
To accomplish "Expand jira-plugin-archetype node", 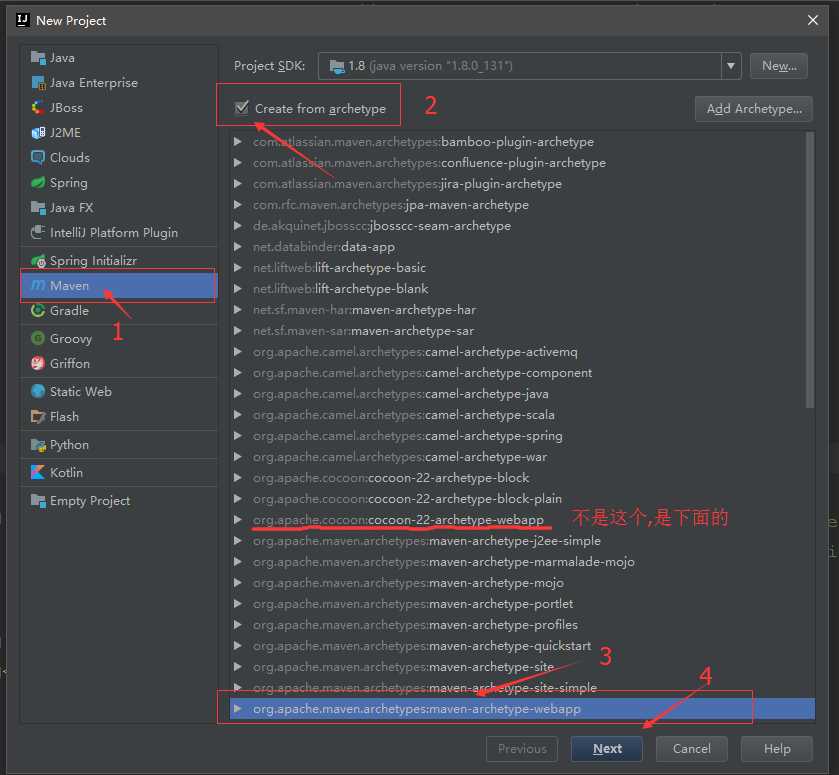I will [238, 184].
